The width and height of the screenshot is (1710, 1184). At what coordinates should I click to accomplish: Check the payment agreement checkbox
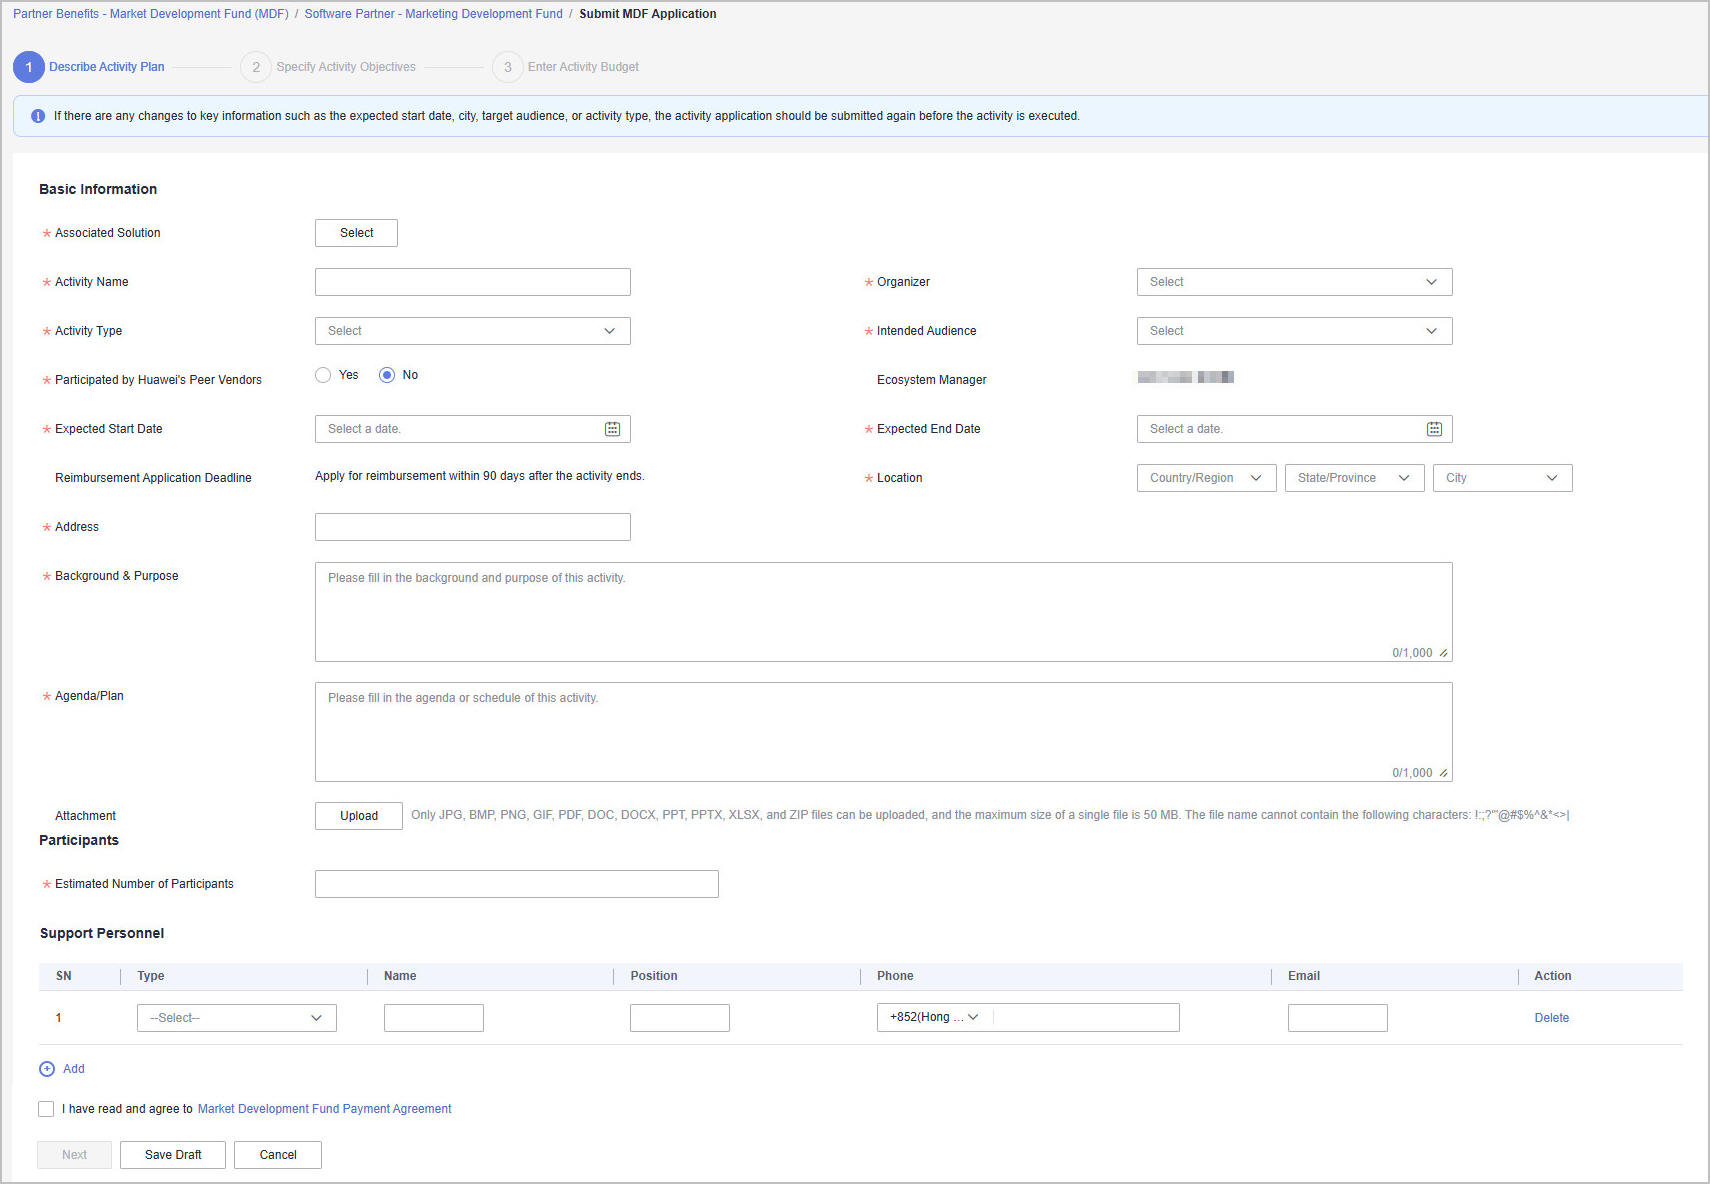point(46,1109)
